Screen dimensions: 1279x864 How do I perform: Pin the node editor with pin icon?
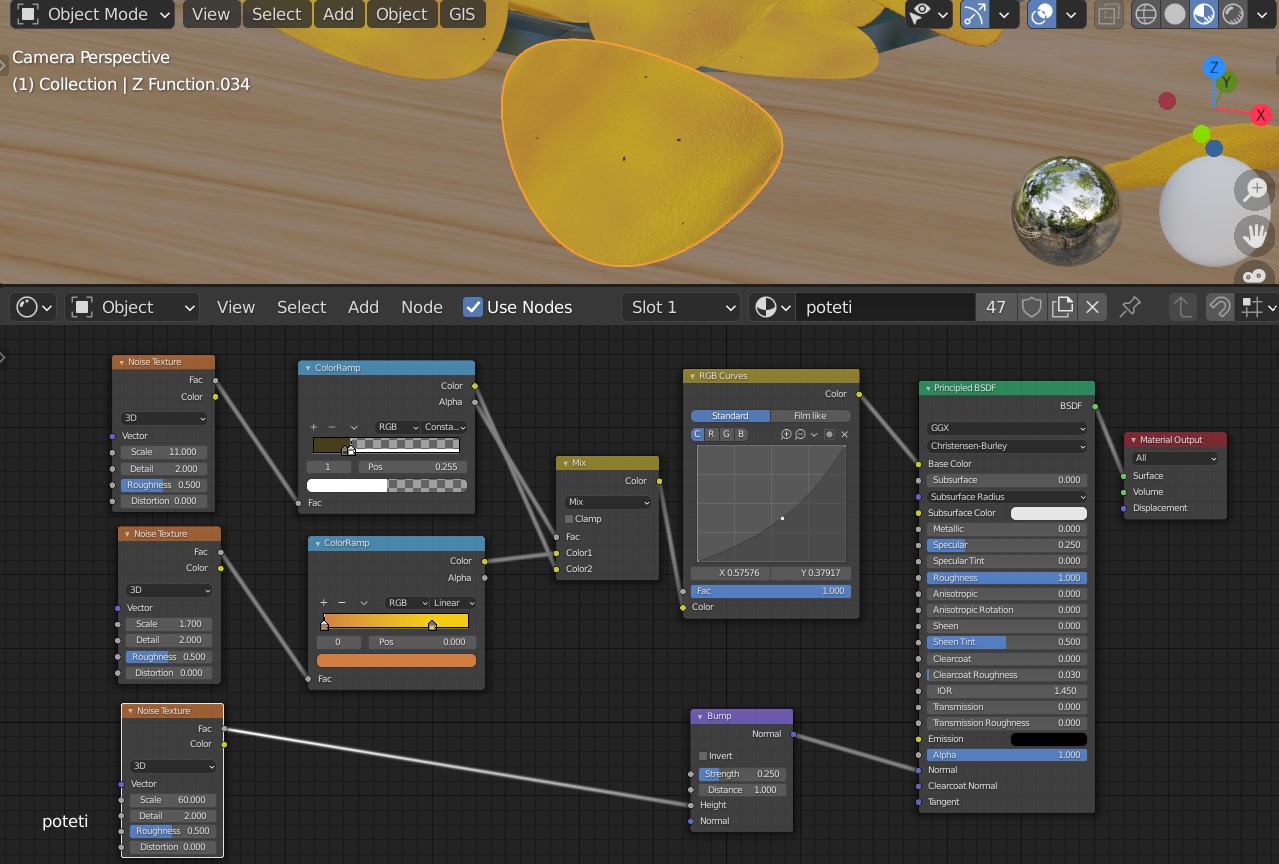pyautogui.click(x=1130, y=307)
